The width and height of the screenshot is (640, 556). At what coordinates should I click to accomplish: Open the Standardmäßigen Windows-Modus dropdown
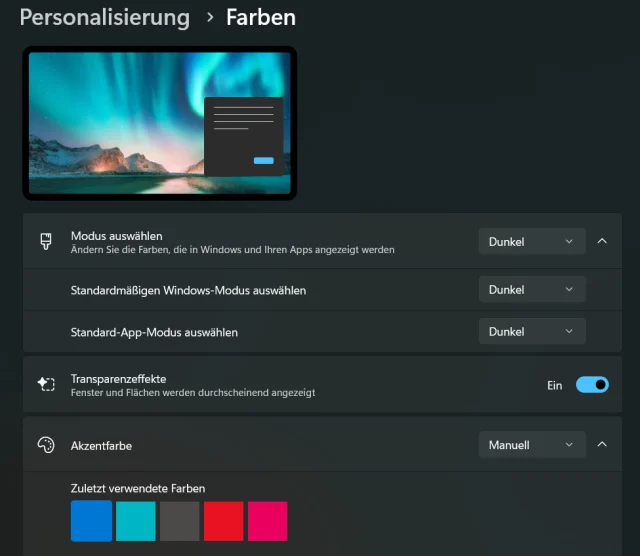[532, 289]
